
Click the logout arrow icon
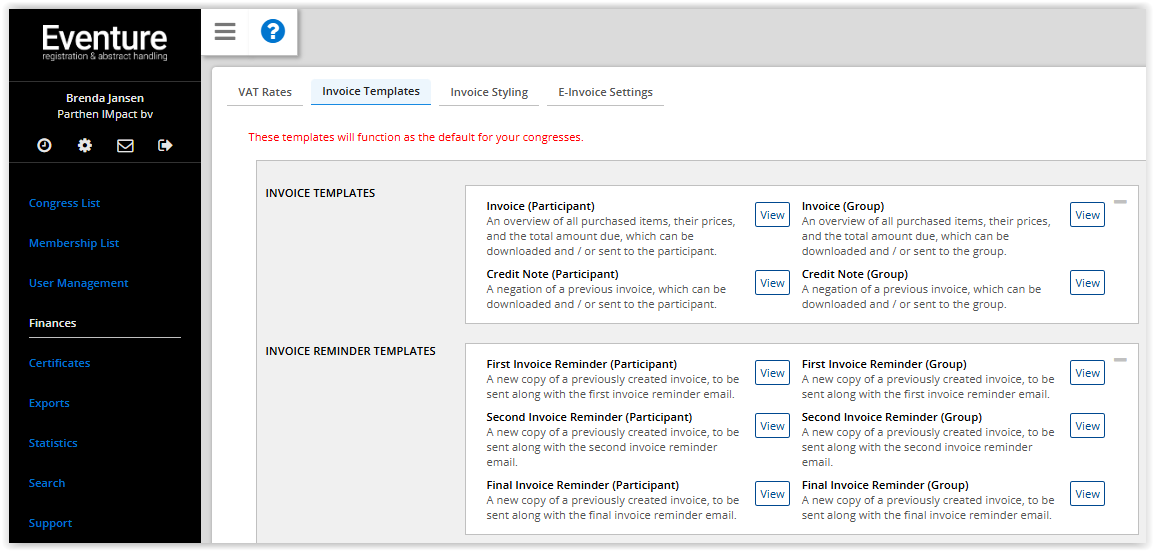(165, 145)
